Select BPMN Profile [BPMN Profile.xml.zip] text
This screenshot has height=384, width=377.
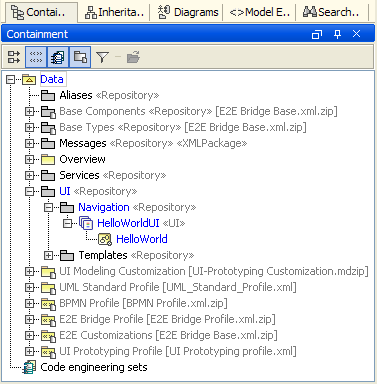point(143,303)
